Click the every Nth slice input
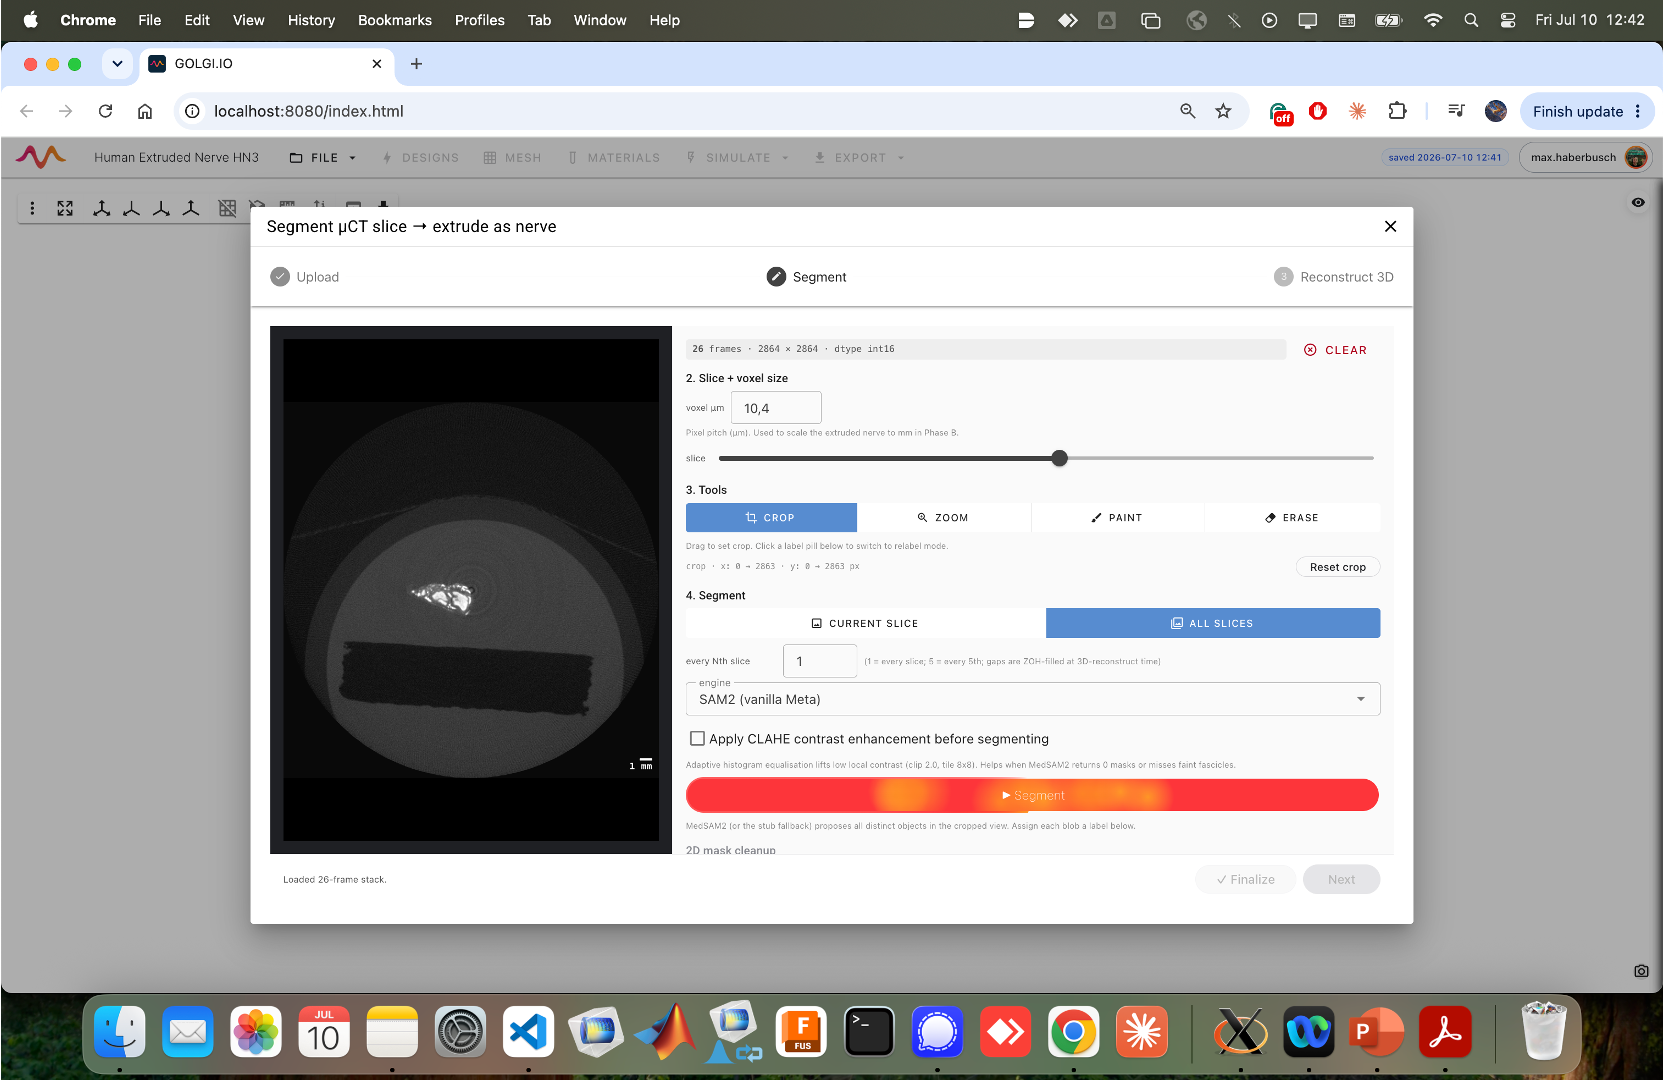This screenshot has height=1080, width=1664. click(x=820, y=661)
